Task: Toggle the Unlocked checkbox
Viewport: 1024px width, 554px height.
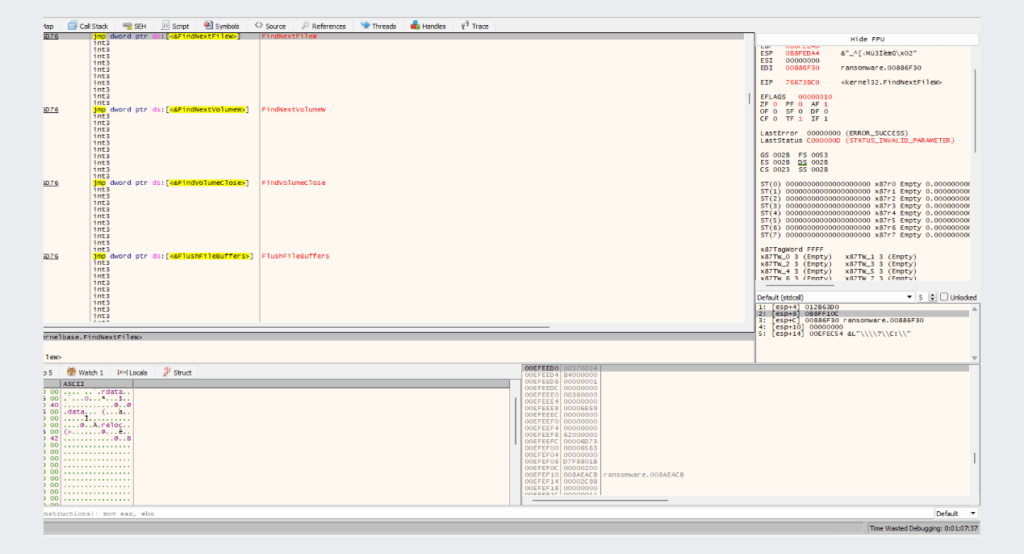Action: (x=944, y=297)
